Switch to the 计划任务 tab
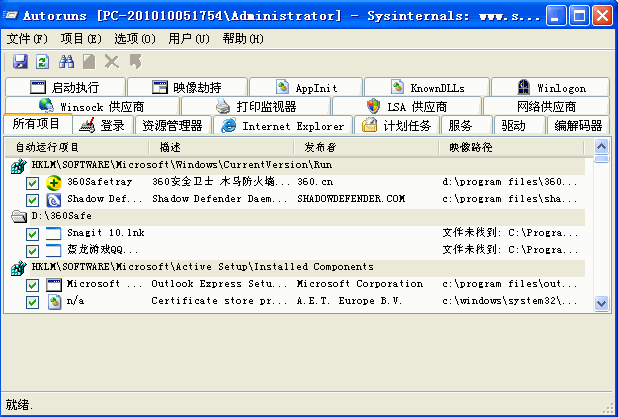 tap(398, 126)
